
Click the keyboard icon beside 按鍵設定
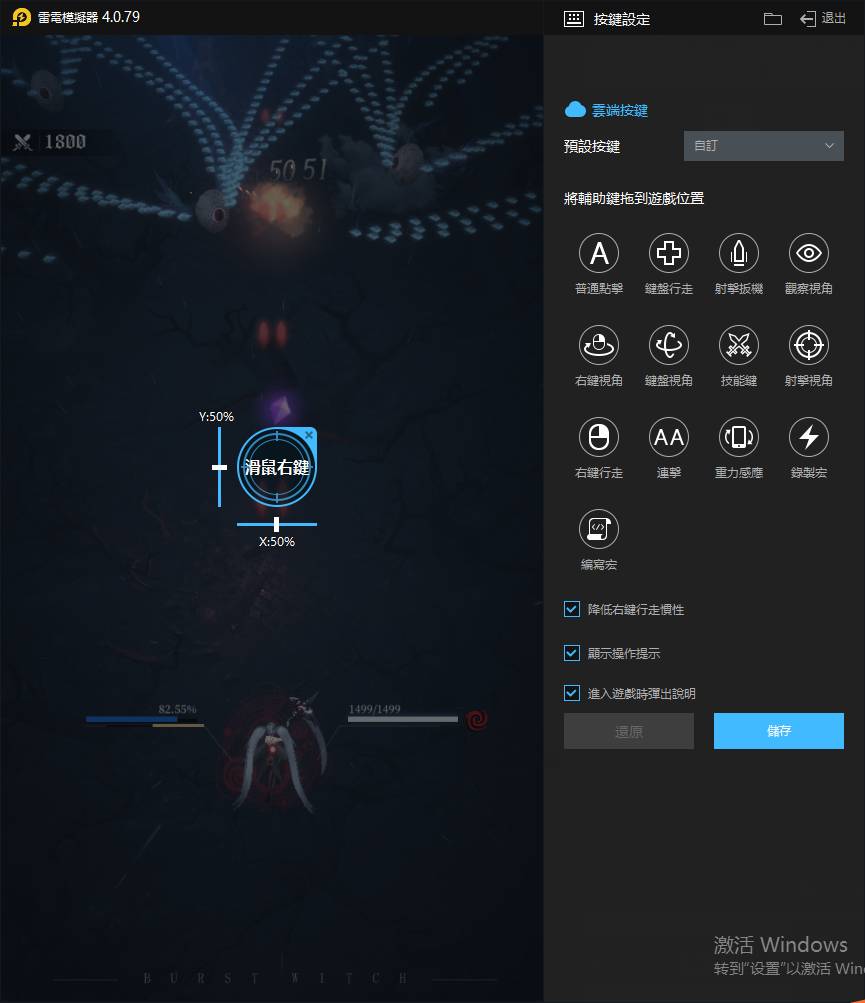click(x=574, y=19)
